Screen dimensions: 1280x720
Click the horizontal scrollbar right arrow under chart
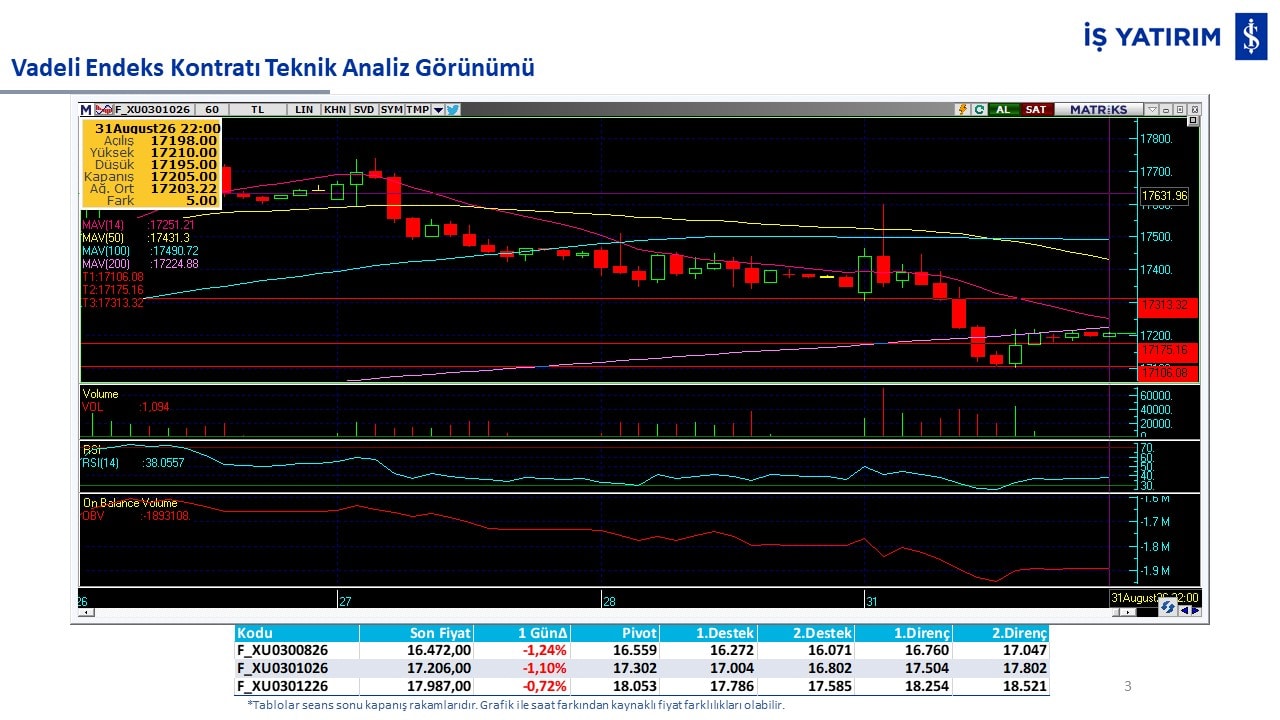pos(1127,612)
